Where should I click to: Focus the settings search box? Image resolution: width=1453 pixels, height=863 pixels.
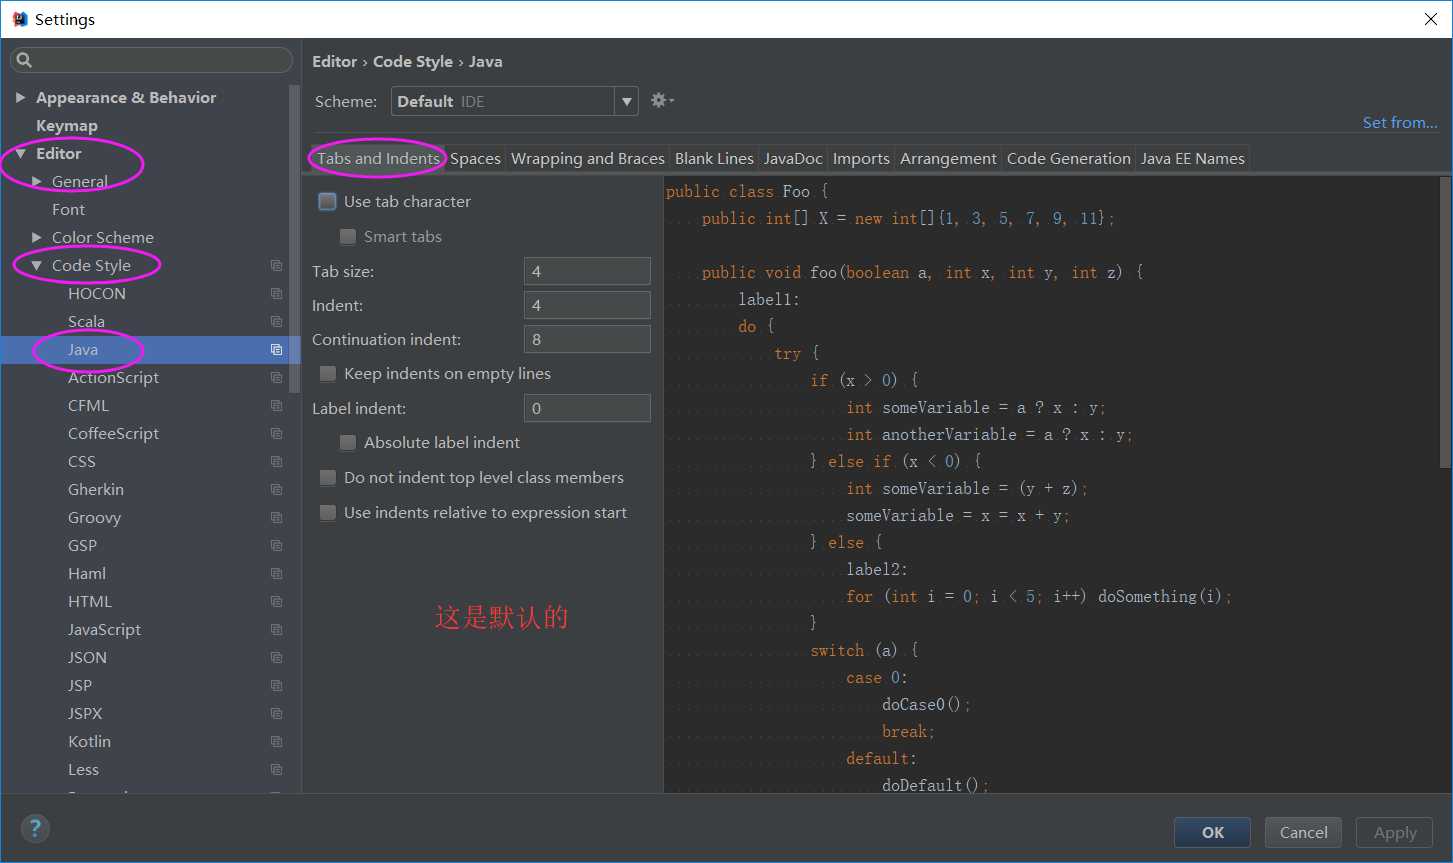[151, 60]
